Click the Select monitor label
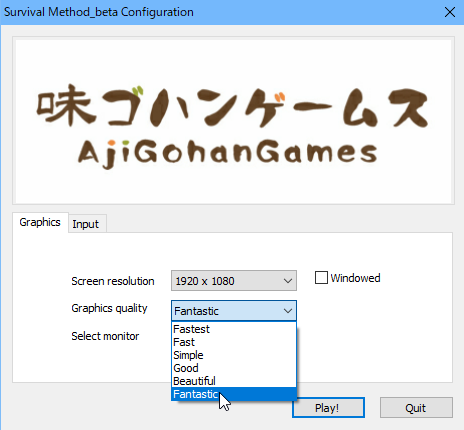Viewport: 464px width, 430px height. pos(105,336)
